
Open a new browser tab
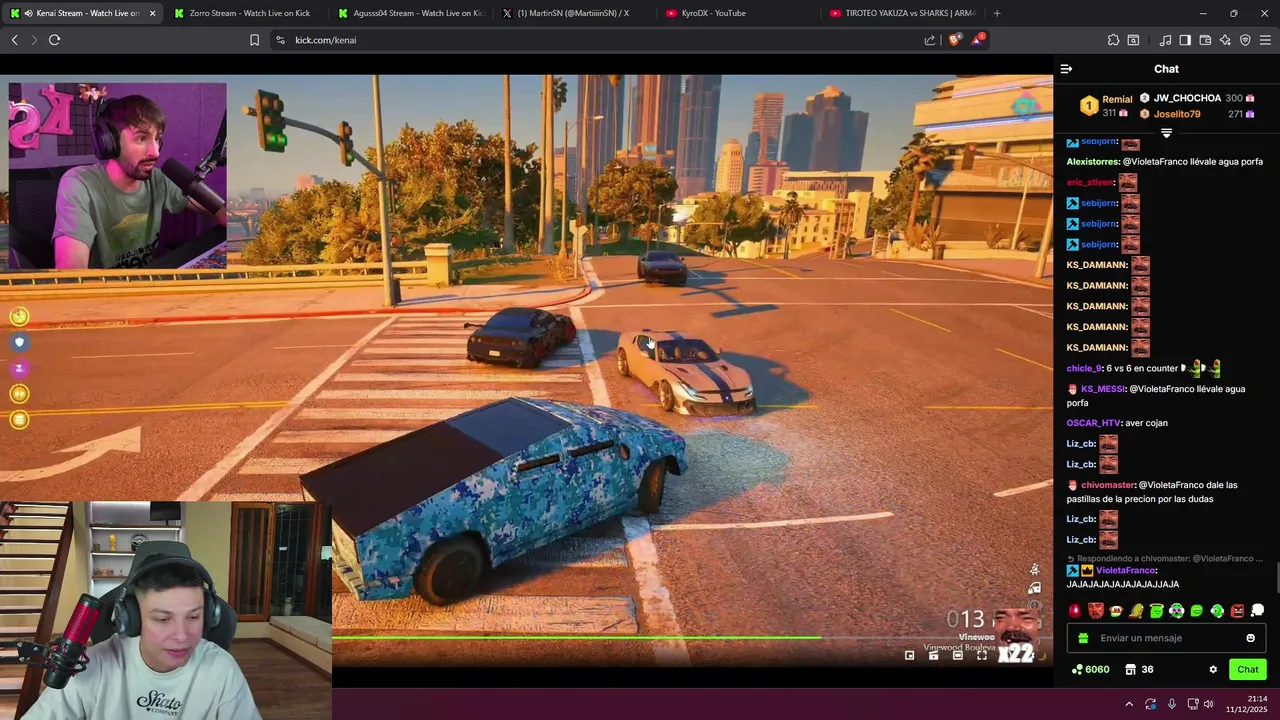tap(997, 13)
